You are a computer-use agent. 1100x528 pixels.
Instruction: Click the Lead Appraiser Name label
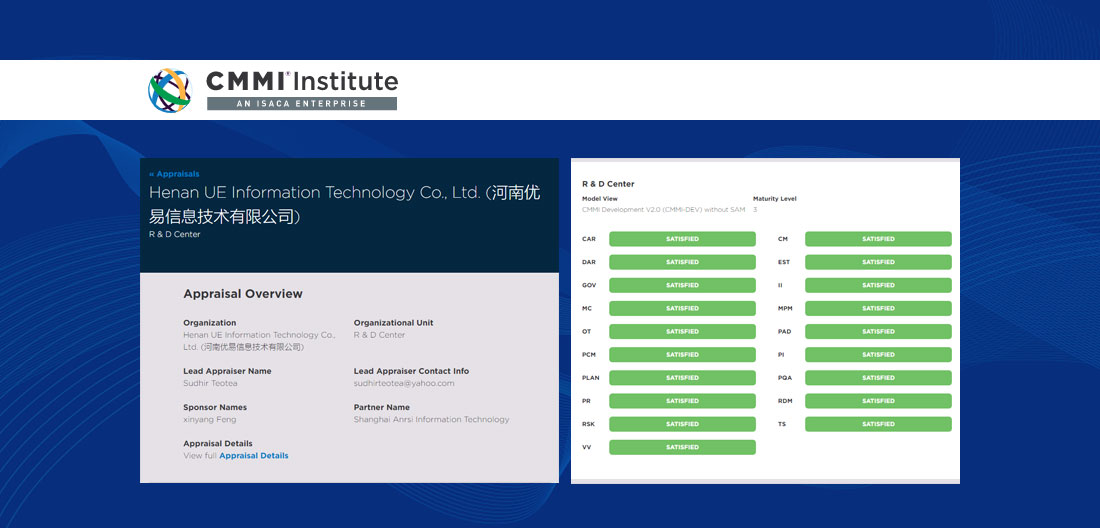pyautogui.click(x=227, y=371)
